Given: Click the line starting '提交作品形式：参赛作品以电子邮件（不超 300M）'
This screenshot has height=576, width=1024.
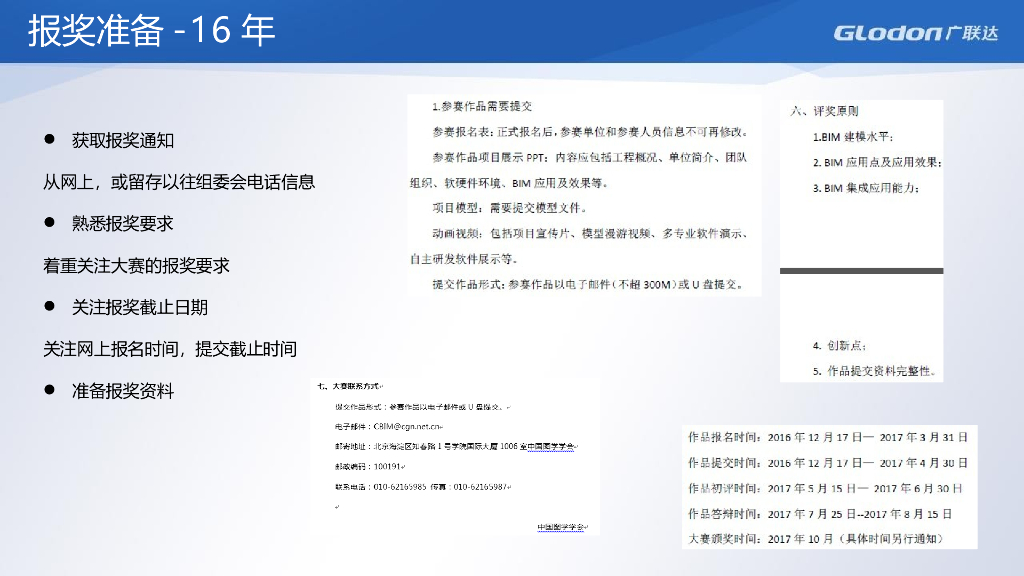Looking at the screenshot, I should click(588, 285).
